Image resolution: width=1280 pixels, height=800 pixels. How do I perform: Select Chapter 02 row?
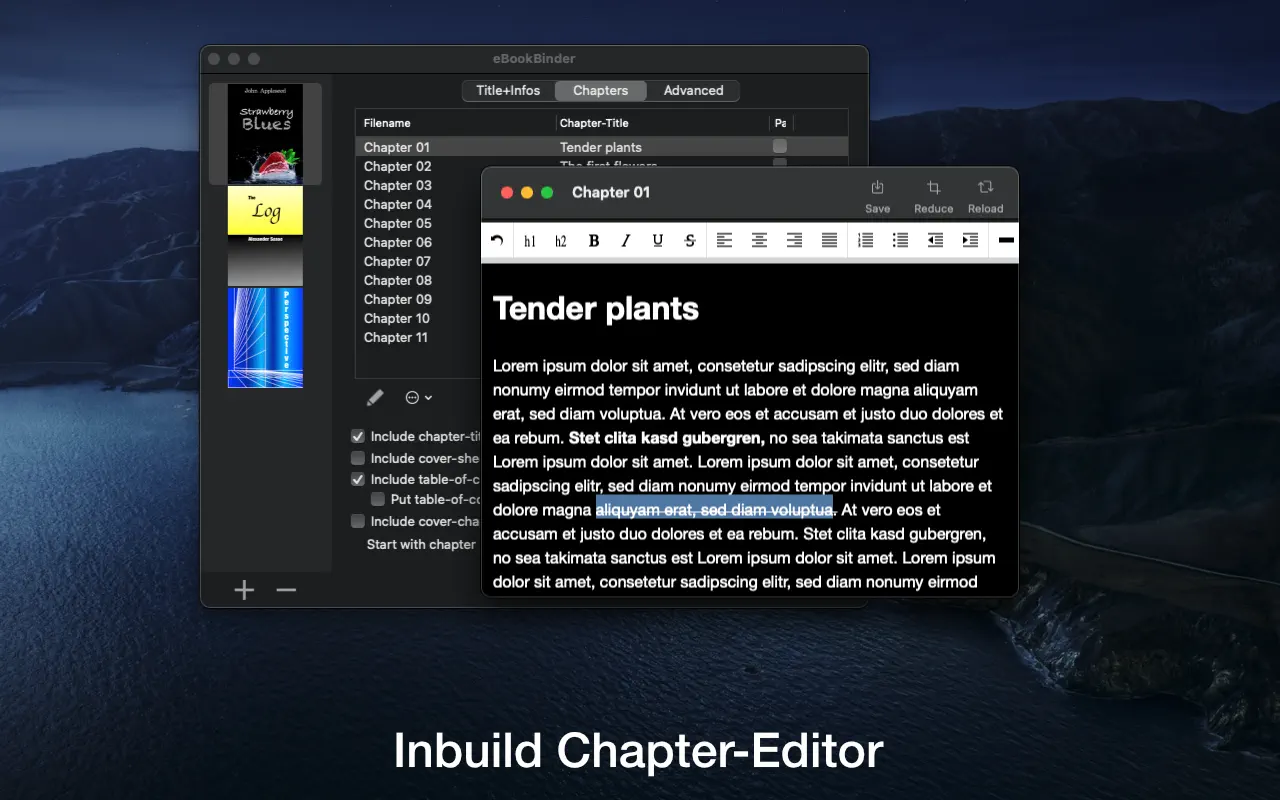pyautogui.click(x=418, y=166)
